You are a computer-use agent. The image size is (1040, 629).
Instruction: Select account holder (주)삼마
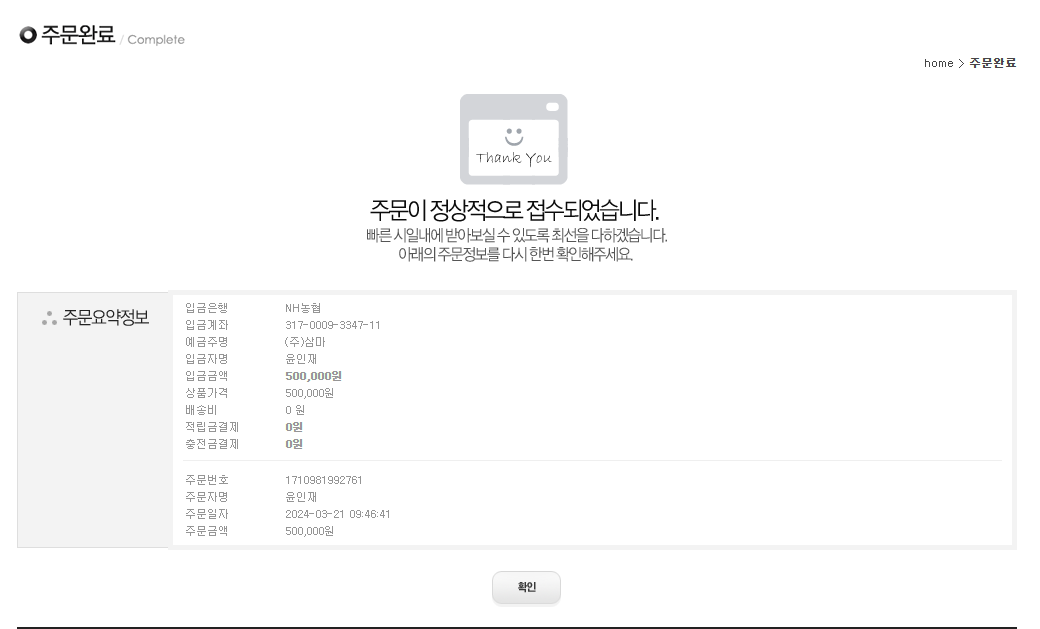coord(304,342)
